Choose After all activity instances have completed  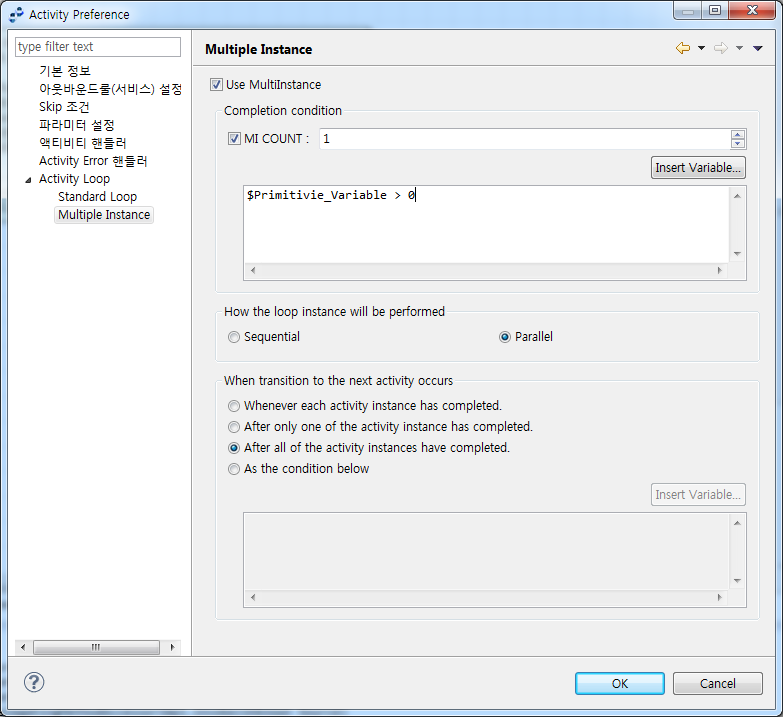(234, 448)
